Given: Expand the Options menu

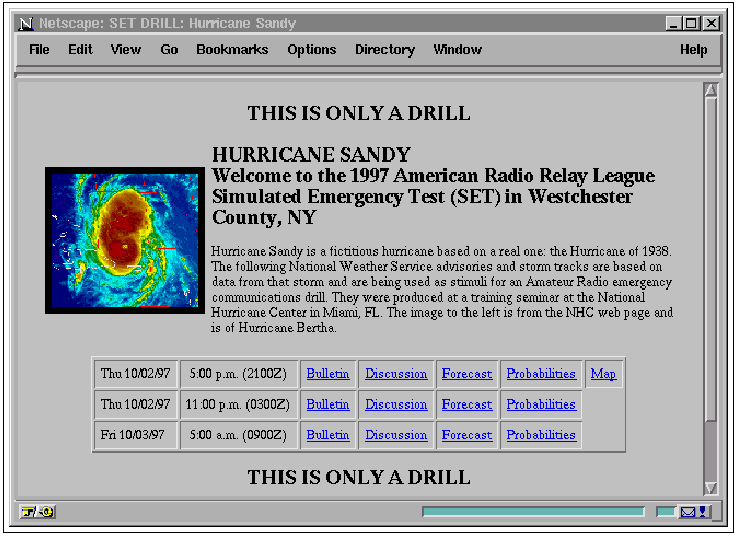Looking at the screenshot, I should click(312, 49).
